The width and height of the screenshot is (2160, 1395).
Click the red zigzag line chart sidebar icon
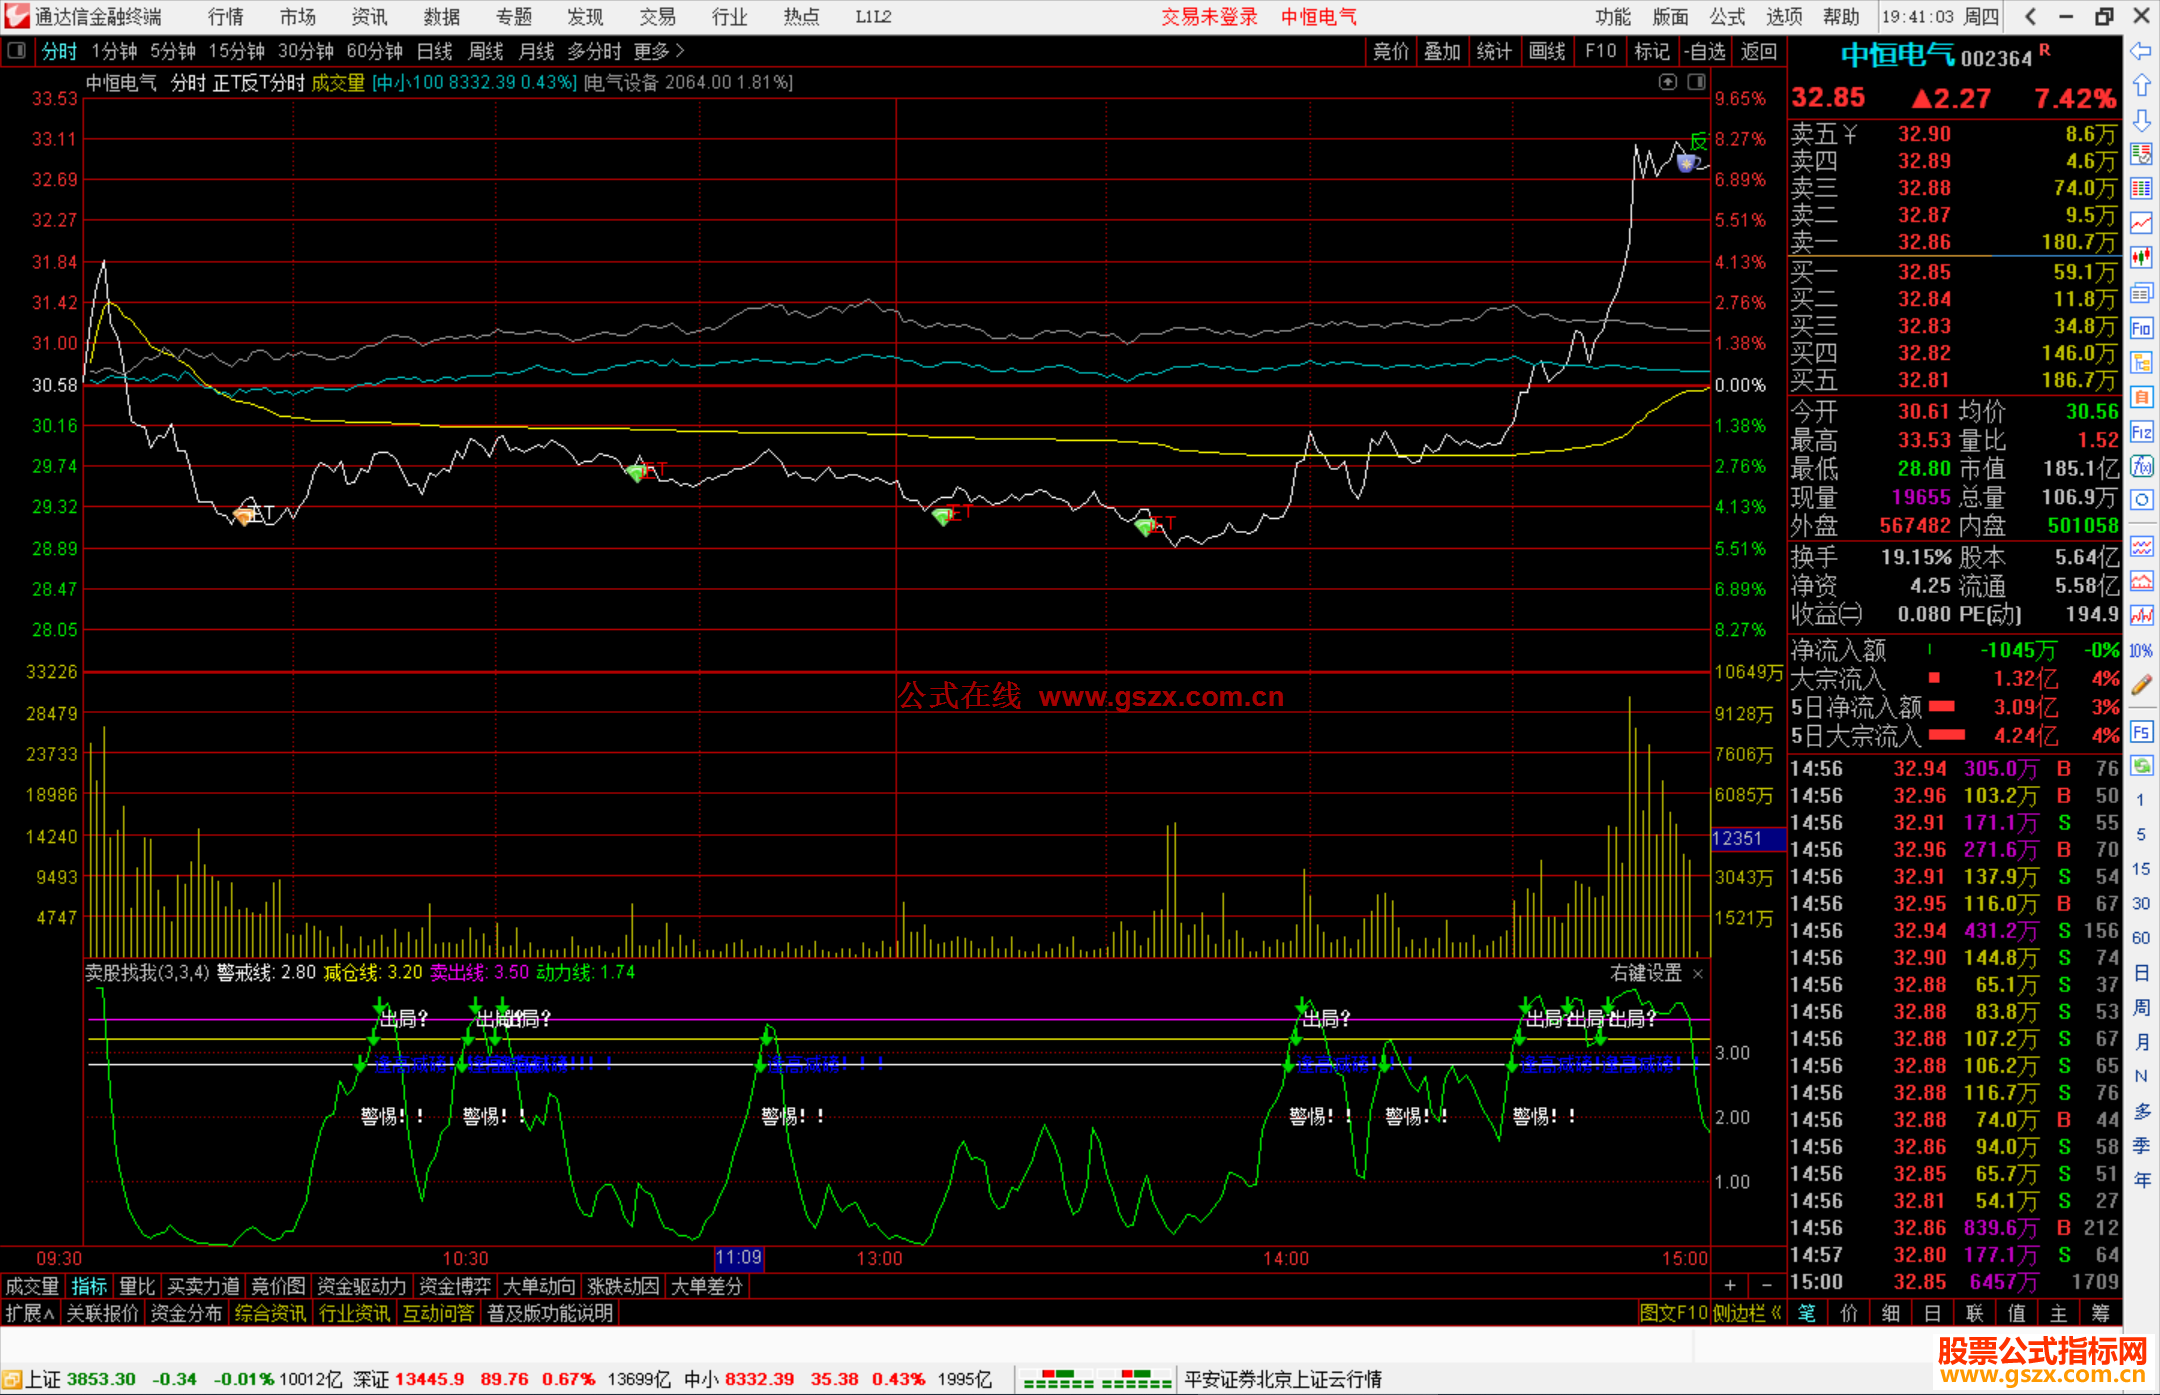2141,616
